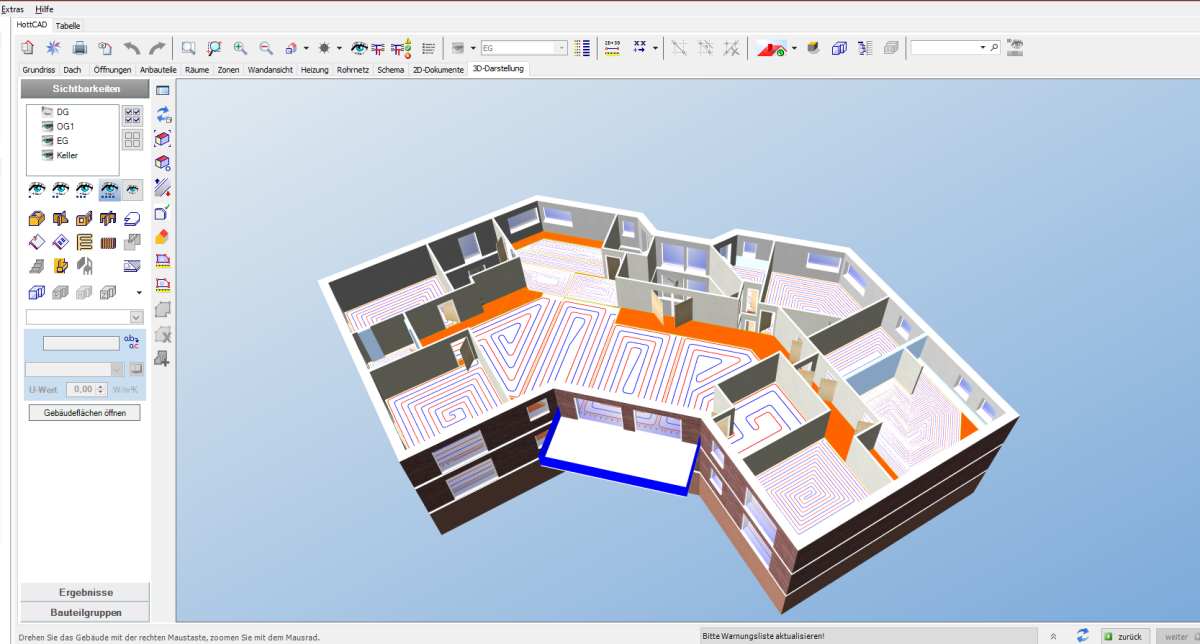Image resolution: width=1200 pixels, height=644 pixels.
Task: Click the red roof house icon
Action: (x=27, y=47)
